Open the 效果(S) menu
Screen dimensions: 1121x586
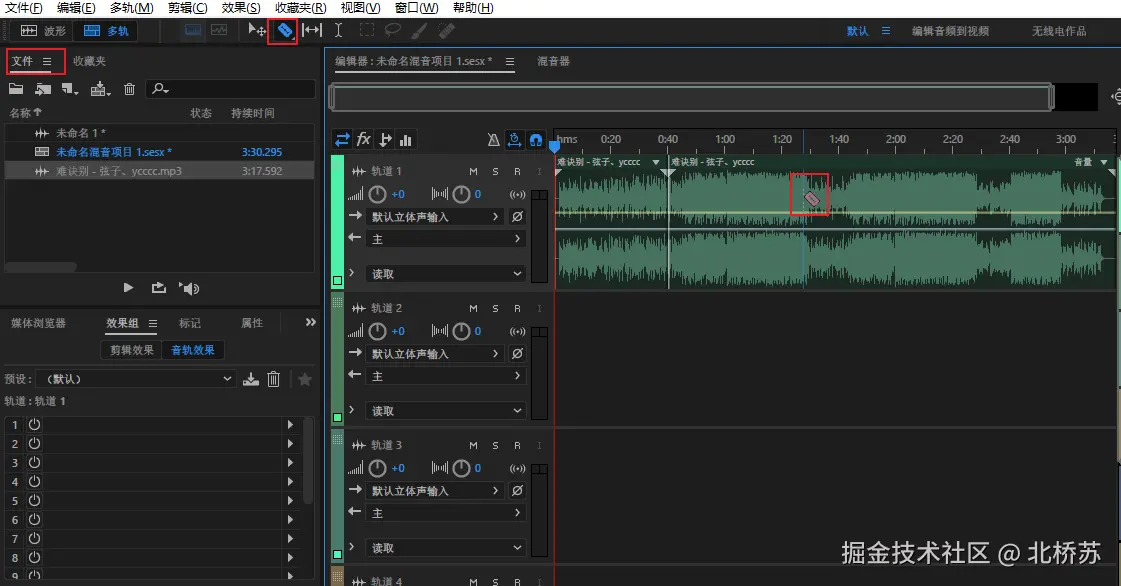coord(241,8)
